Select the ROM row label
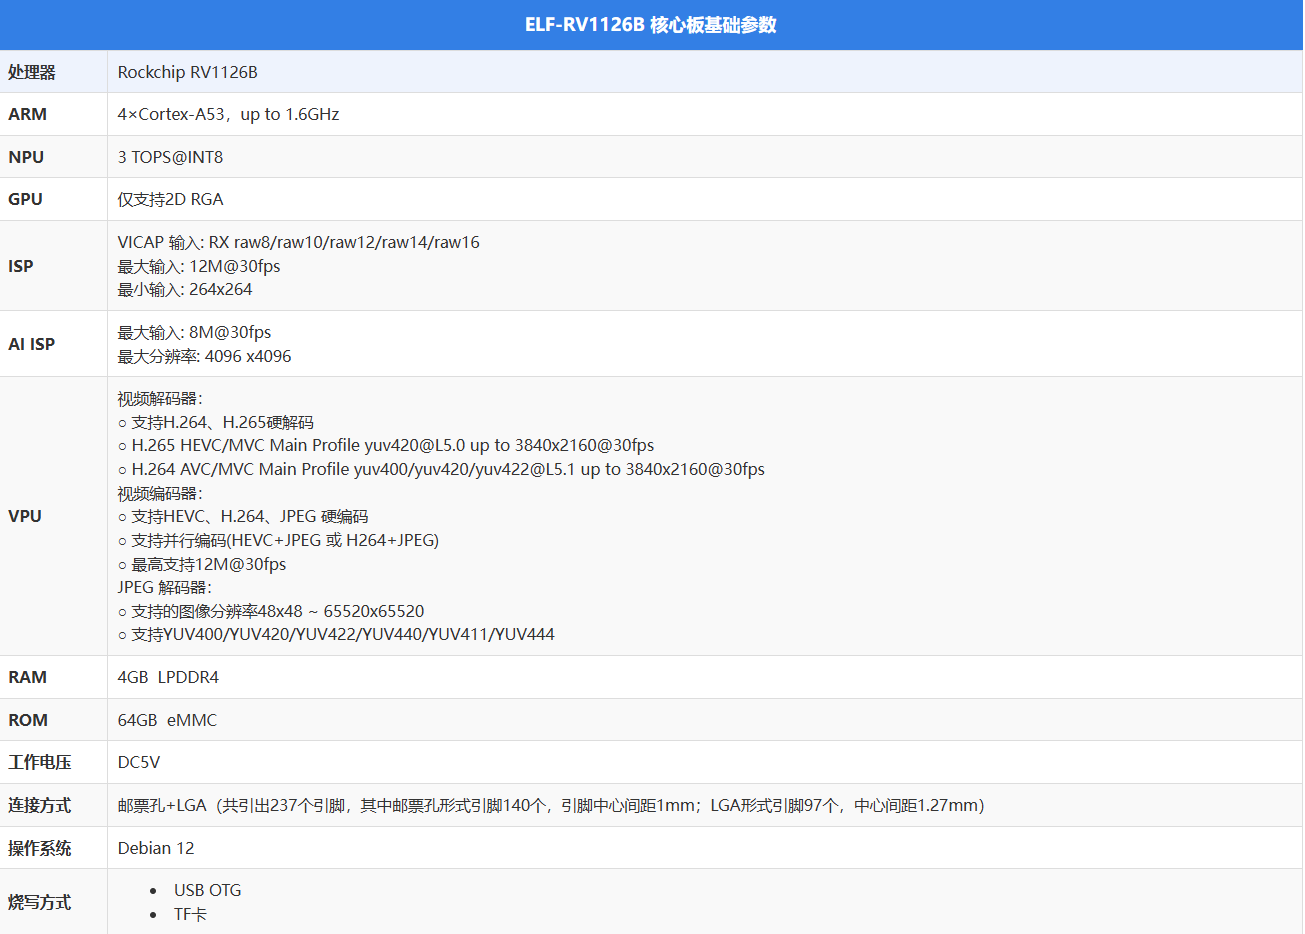 pos(28,720)
